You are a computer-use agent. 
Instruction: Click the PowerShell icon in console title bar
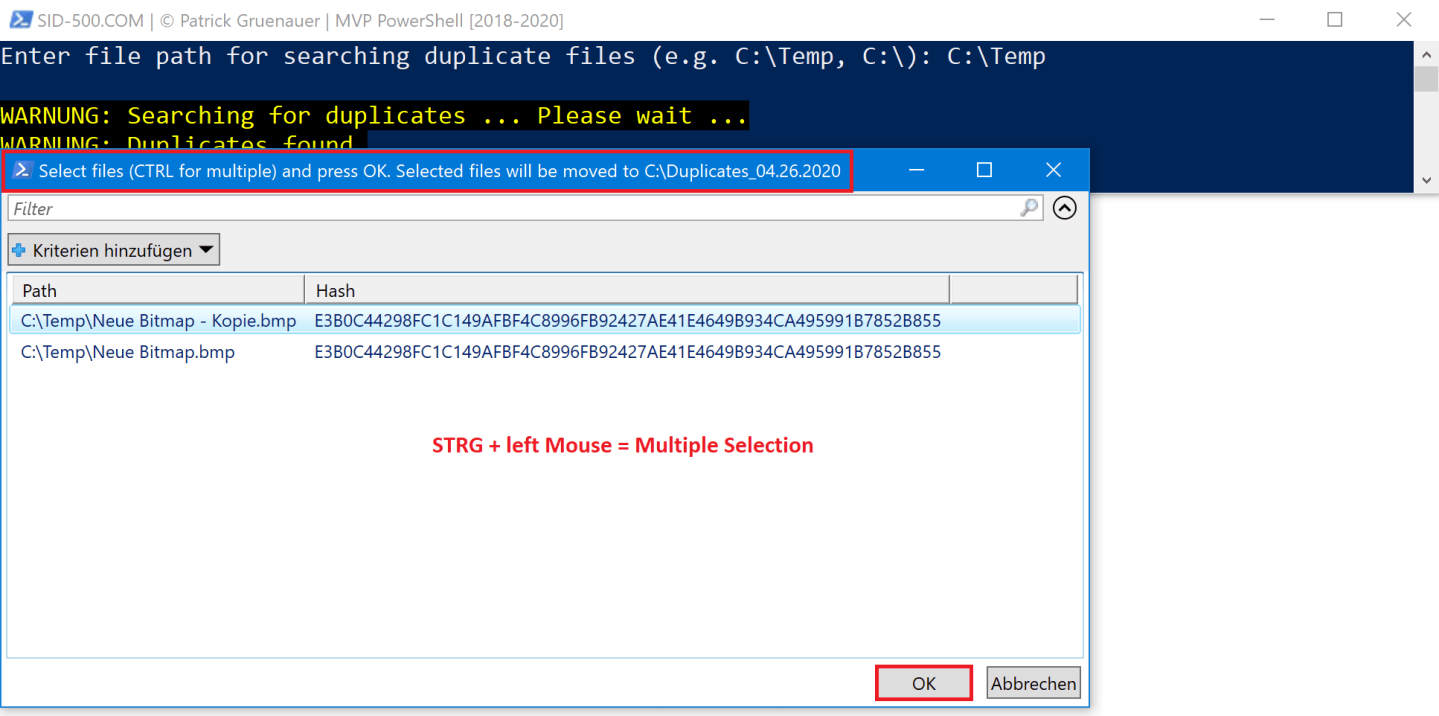point(18,20)
